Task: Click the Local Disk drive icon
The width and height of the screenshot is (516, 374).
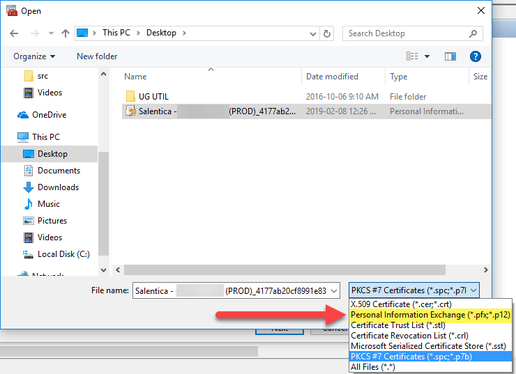Action: point(28,254)
